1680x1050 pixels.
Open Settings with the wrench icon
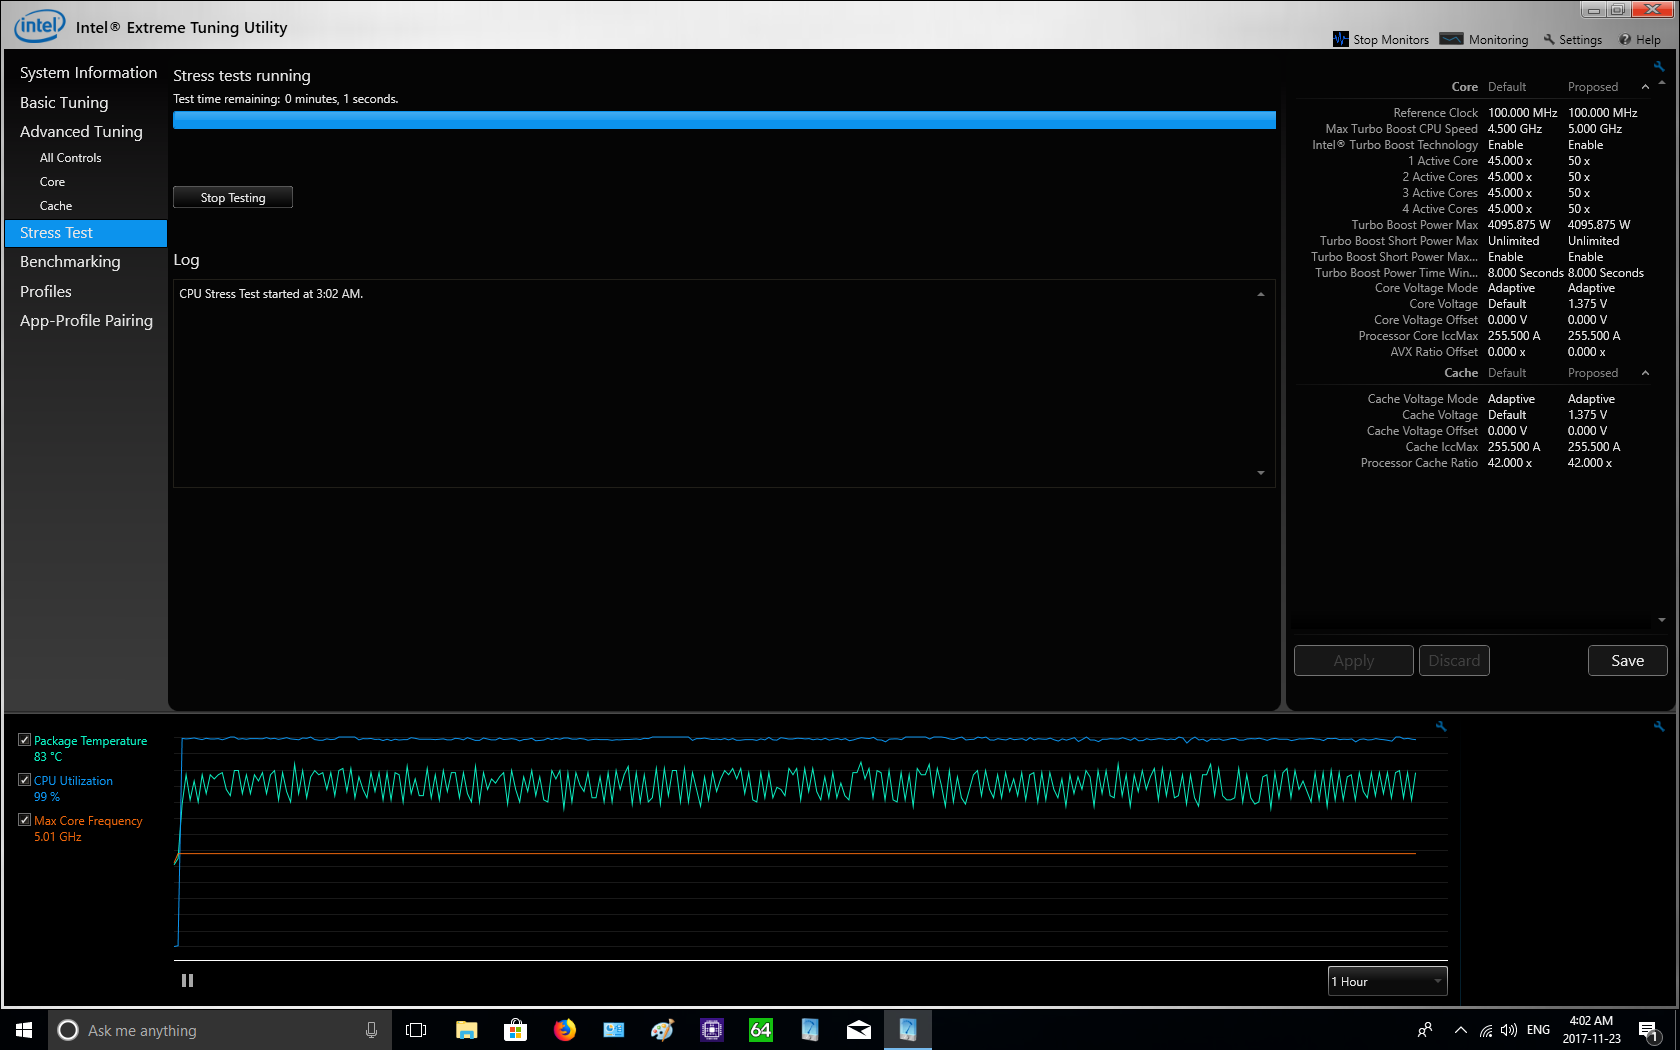click(1549, 39)
